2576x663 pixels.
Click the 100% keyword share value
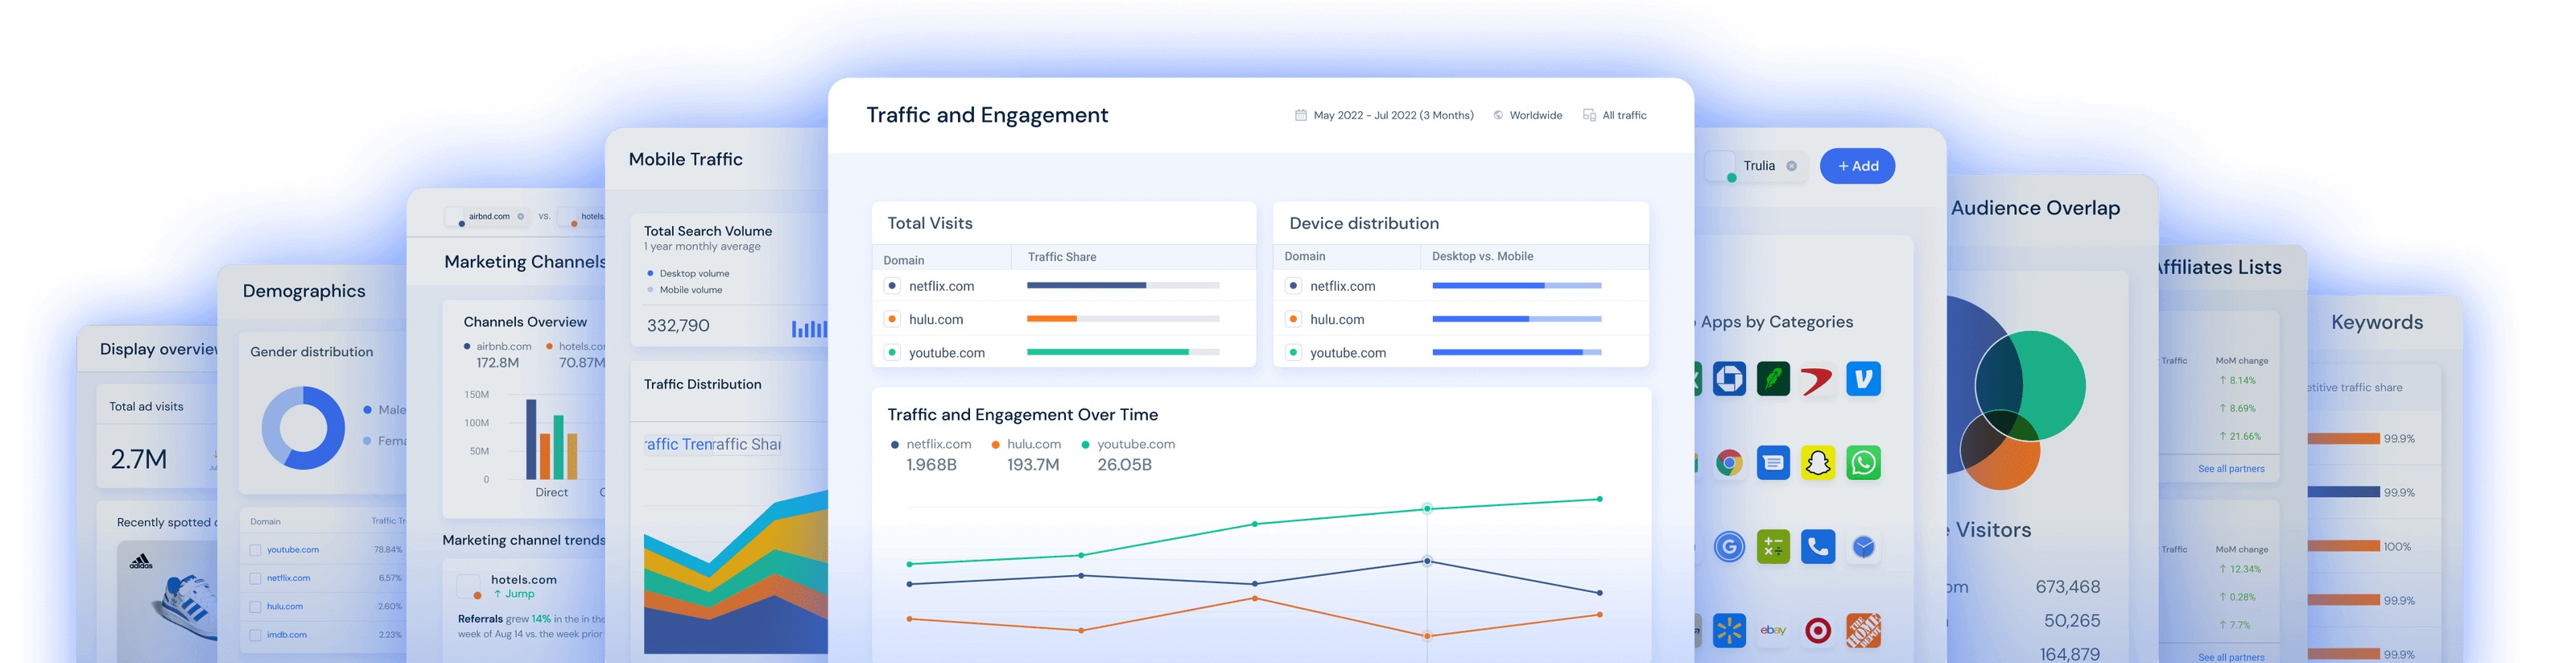pyautogui.click(x=2397, y=547)
